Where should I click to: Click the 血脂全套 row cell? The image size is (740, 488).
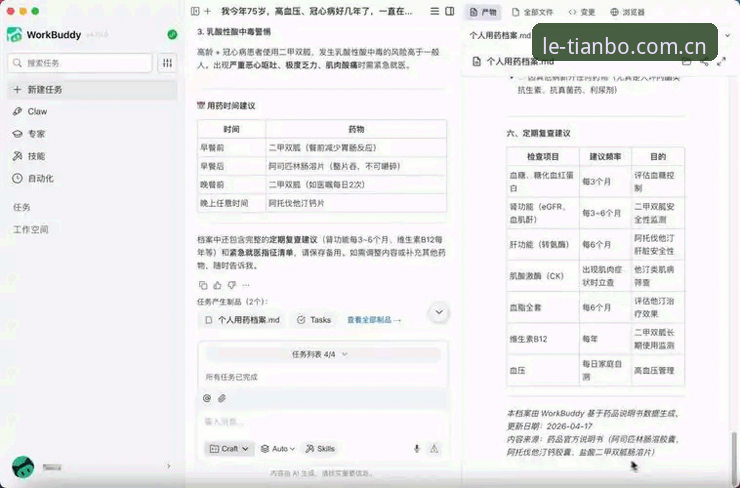pos(543,307)
